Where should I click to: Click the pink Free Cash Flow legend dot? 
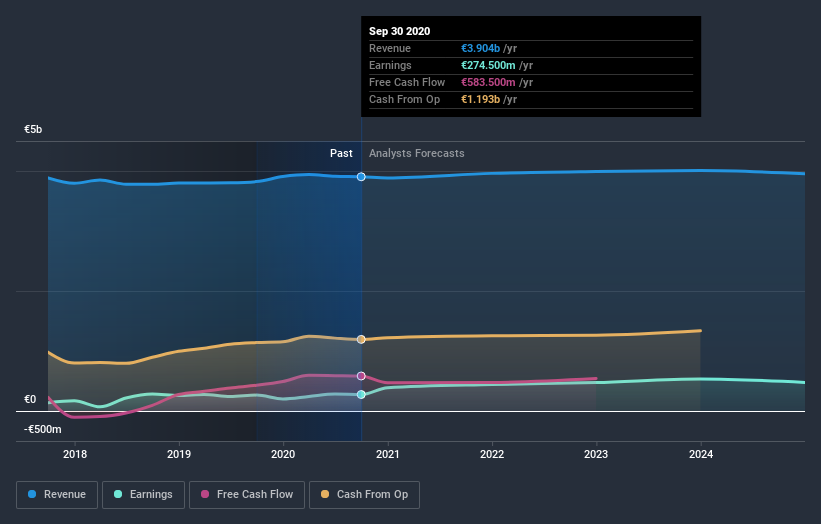[x=205, y=494]
